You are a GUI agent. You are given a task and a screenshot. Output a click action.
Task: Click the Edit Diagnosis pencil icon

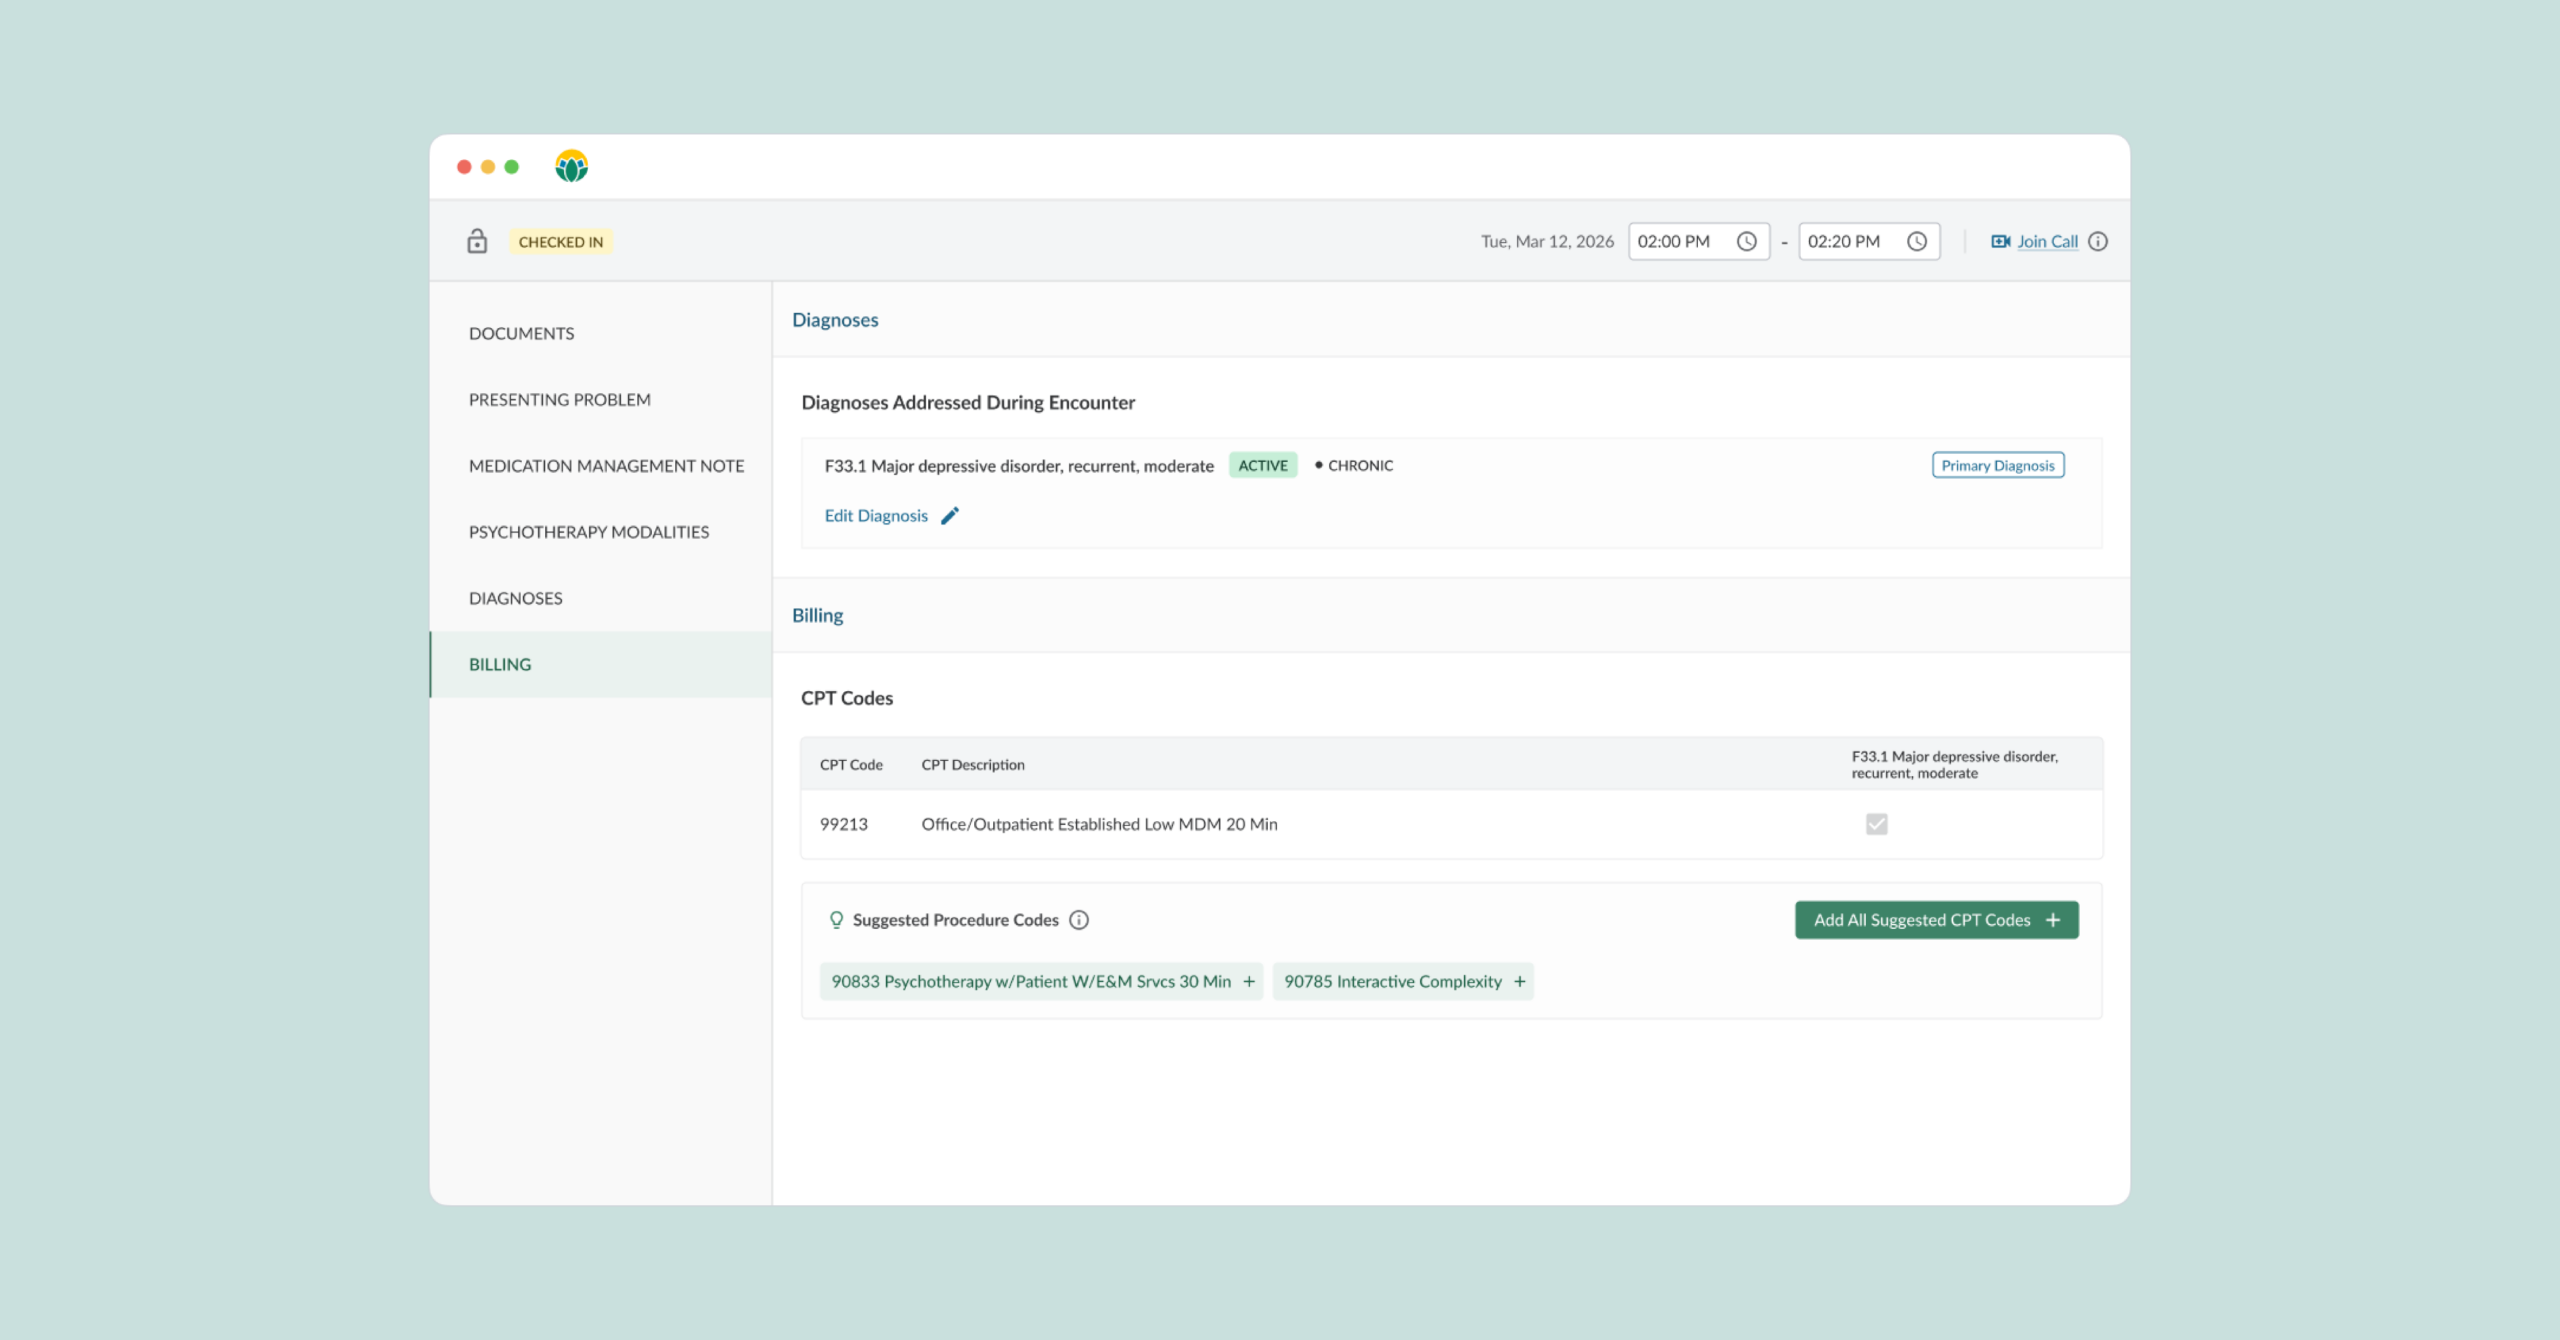950,515
